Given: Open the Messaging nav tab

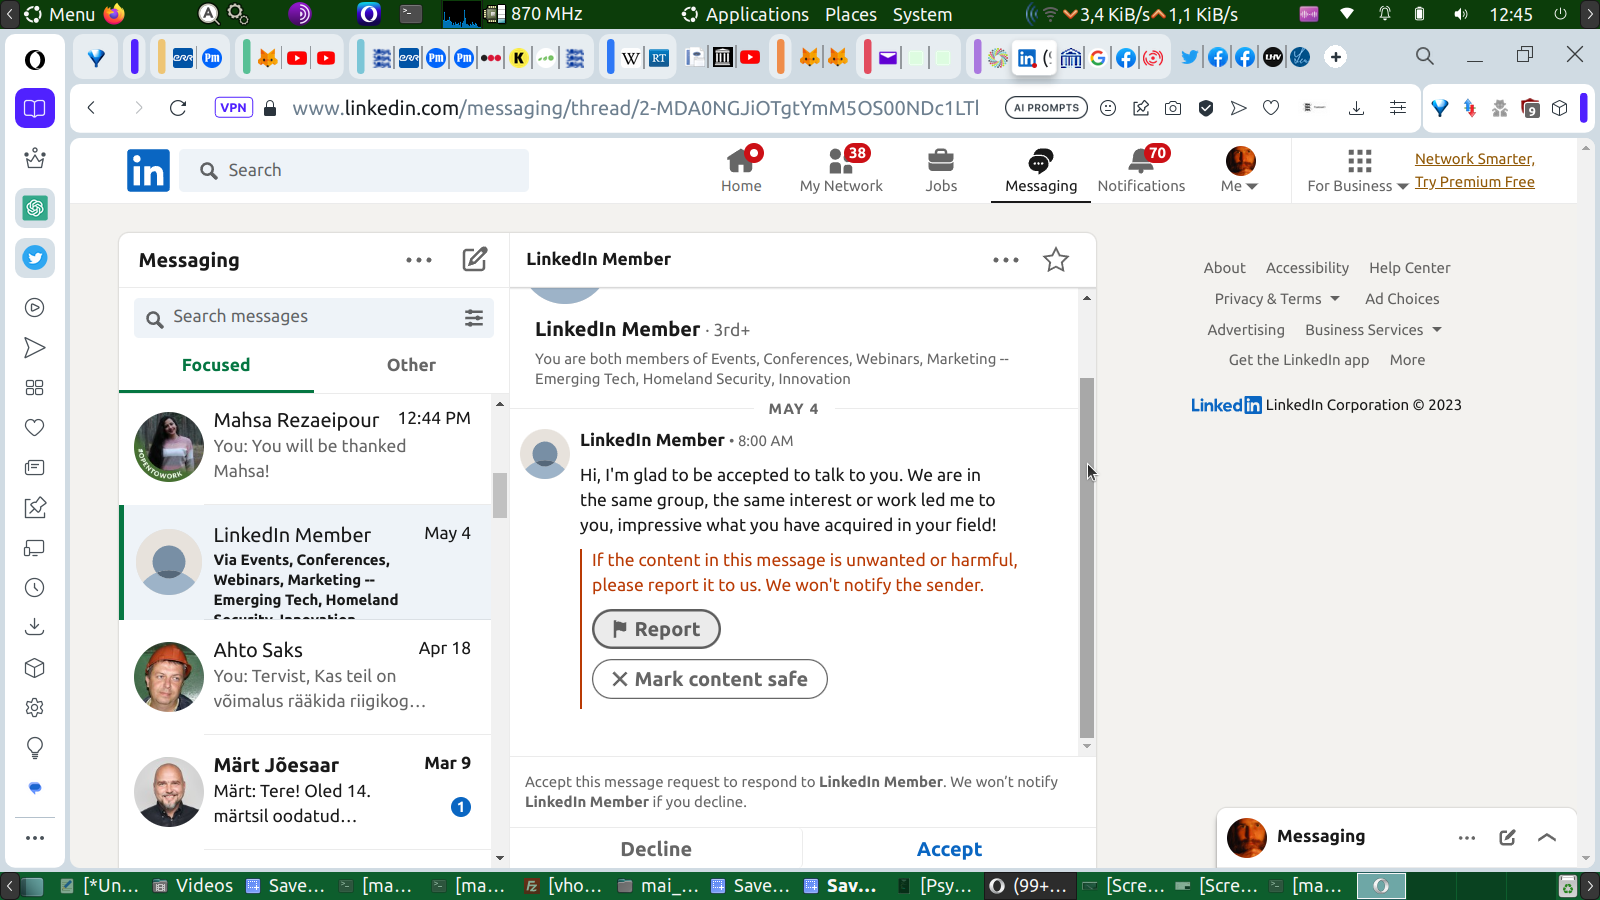Looking at the screenshot, I should (1041, 169).
